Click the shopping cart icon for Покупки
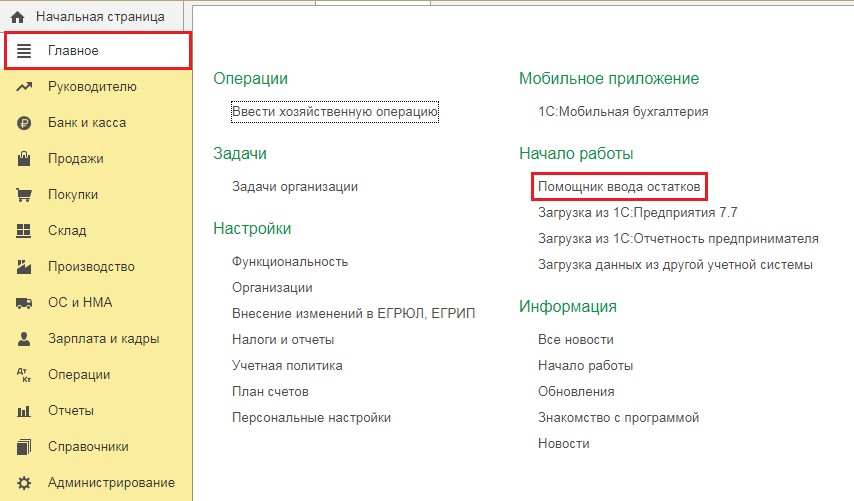Screen dimensions: 854x501 click(24, 195)
